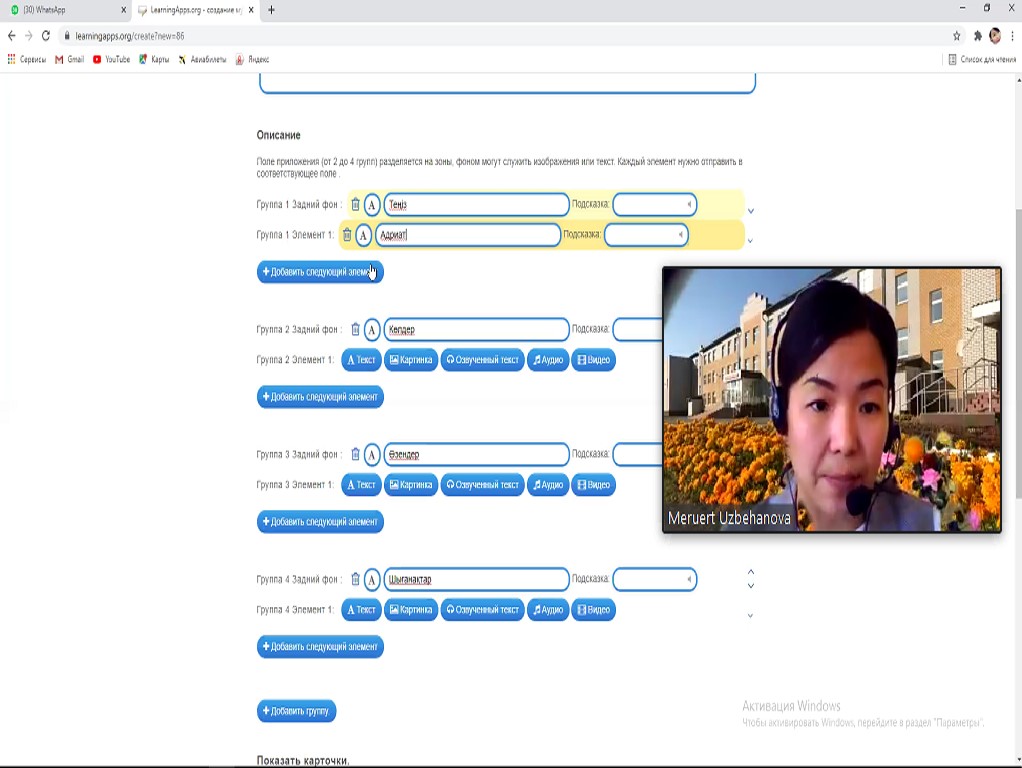Open browser extensions puzzle icon
Viewport: 1022px width, 768px height.
[977, 36]
